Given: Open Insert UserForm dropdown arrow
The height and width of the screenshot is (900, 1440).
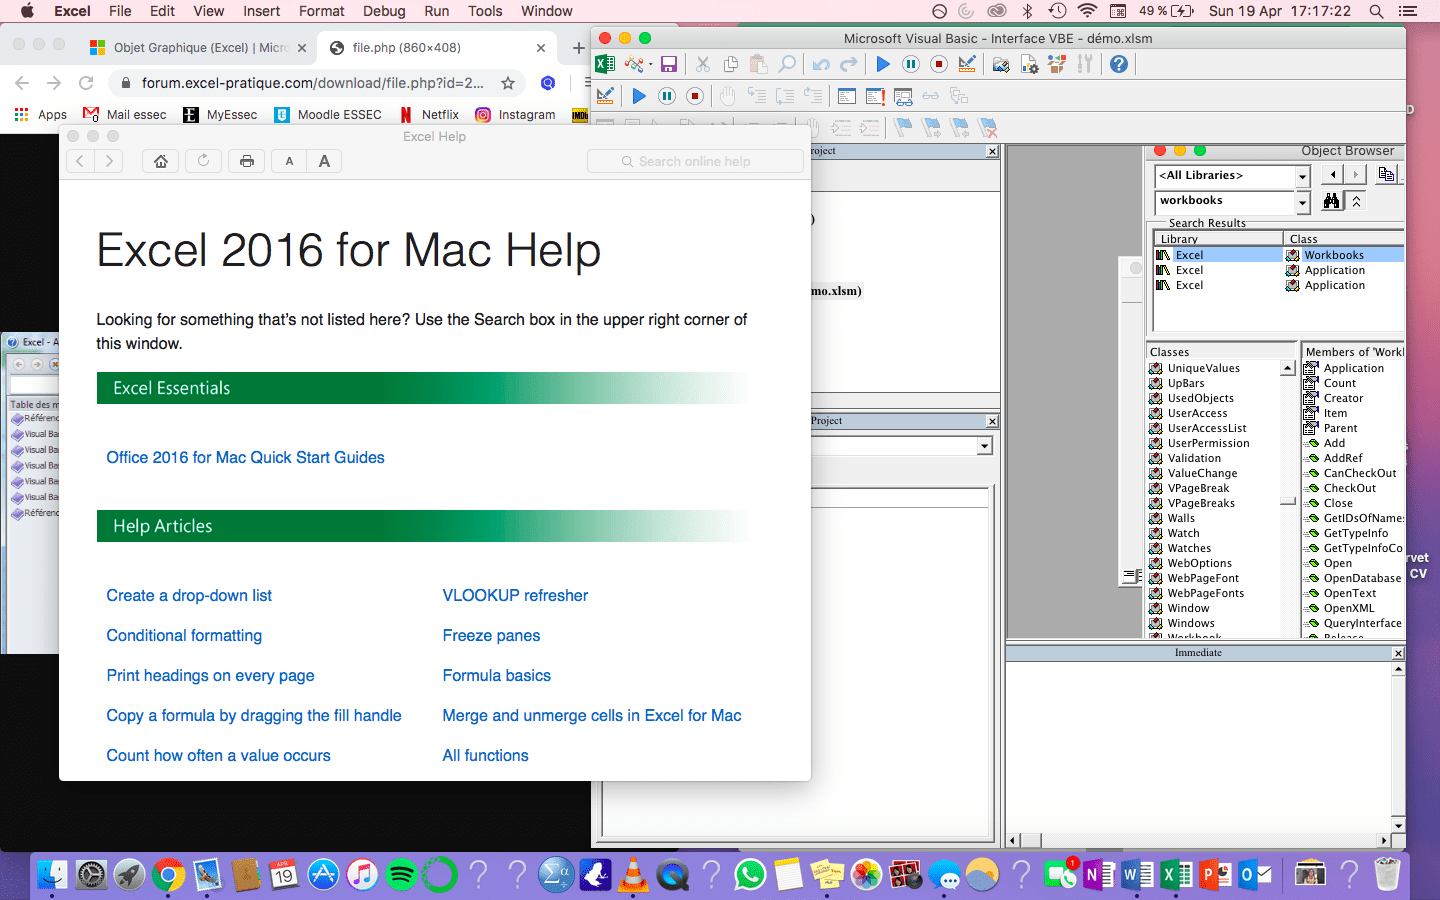Looking at the screenshot, I should point(651,64).
